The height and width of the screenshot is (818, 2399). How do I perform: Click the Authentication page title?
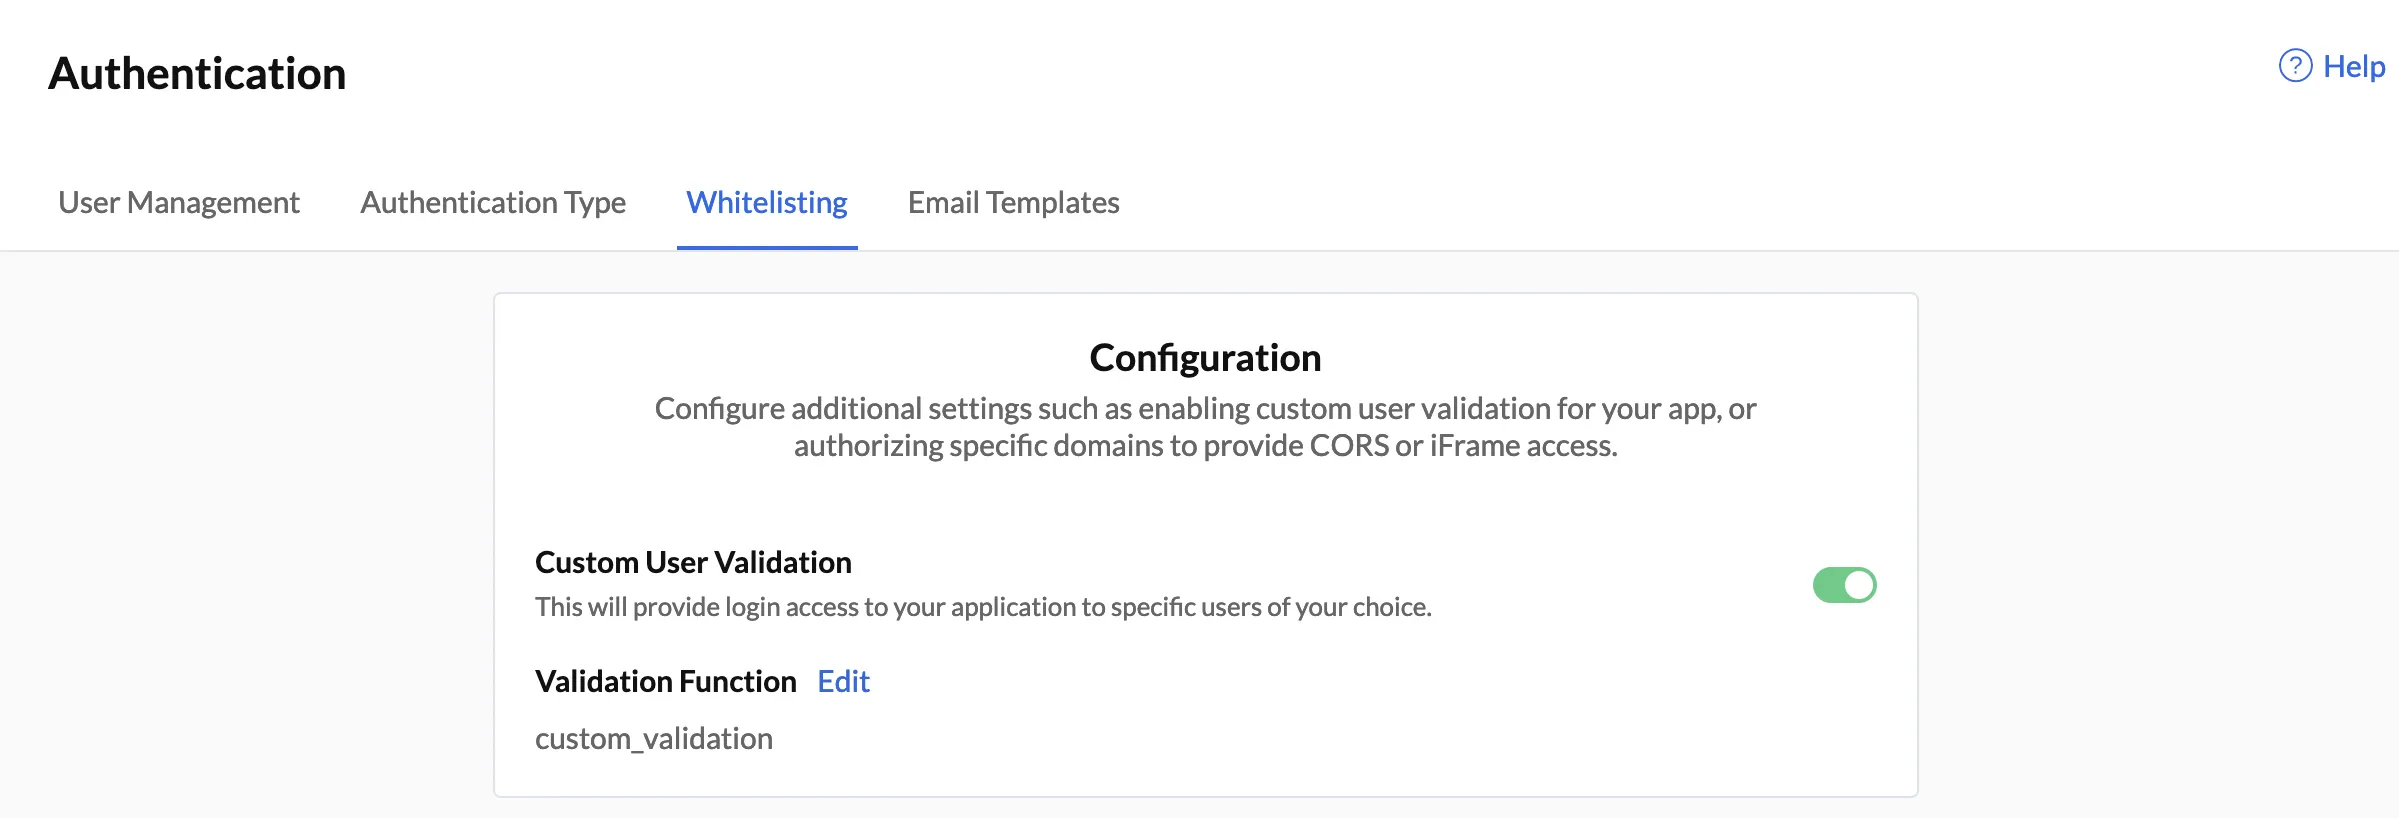[197, 74]
